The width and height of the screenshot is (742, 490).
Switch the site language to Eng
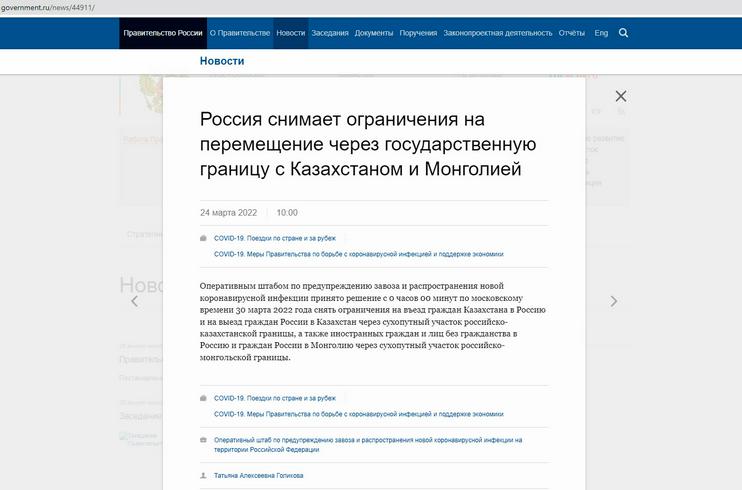tap(601, 33)
